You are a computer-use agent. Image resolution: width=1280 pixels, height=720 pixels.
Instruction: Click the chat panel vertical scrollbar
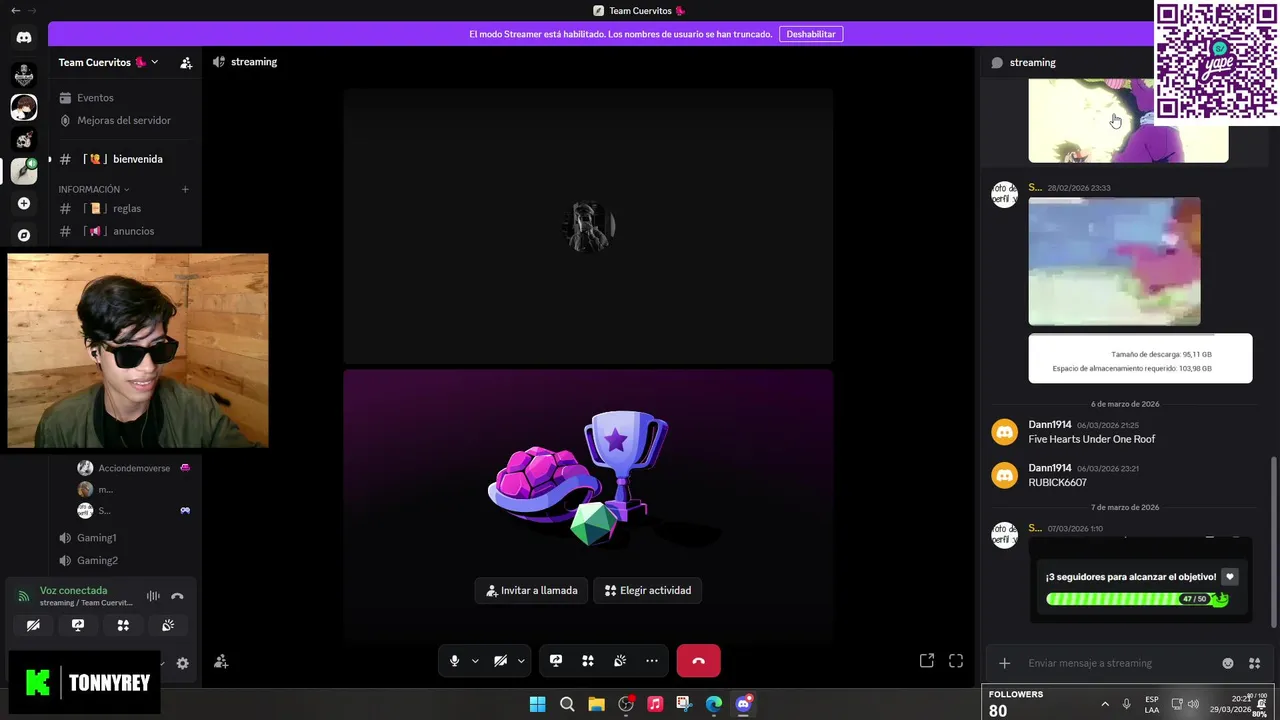[x=1273, y=542]
